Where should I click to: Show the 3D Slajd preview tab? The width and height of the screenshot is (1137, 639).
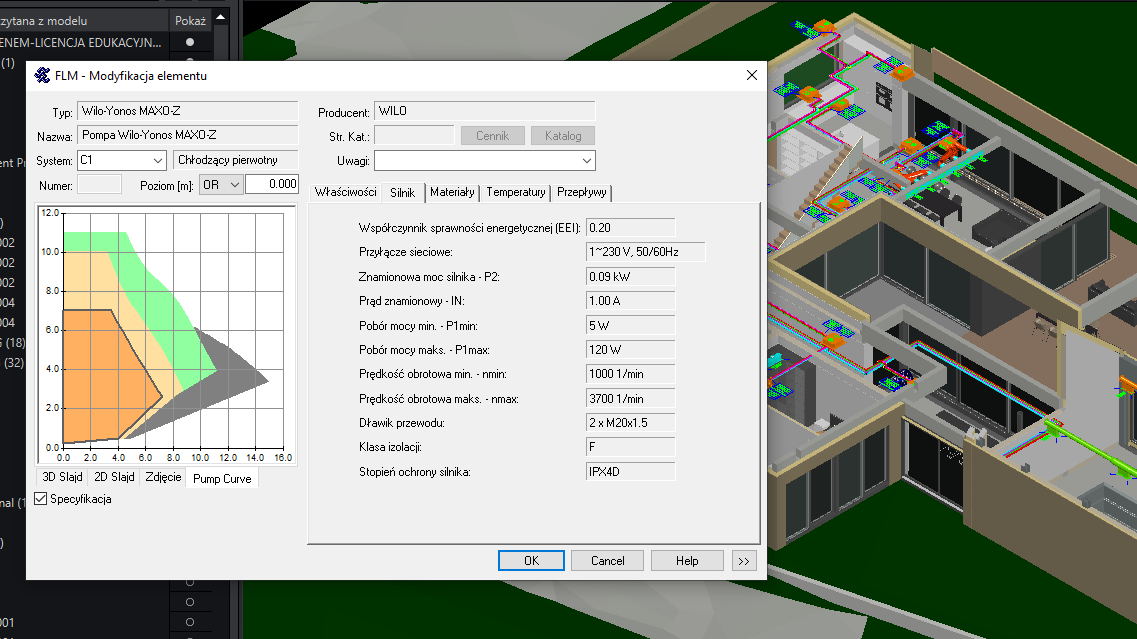pos(61,477)
